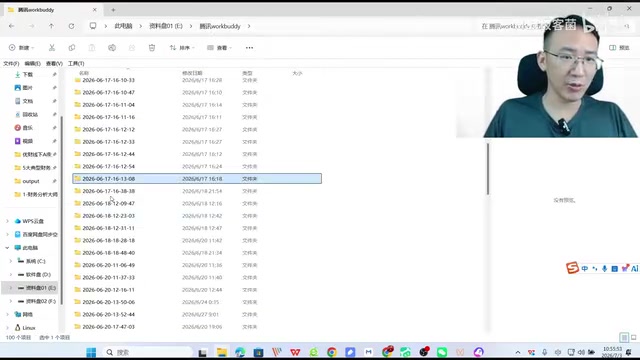Image resolution: width=640 pixels, height=360 pixels.
Task: Click the navigation pane scrollbar
Action: tap(62, 210)
